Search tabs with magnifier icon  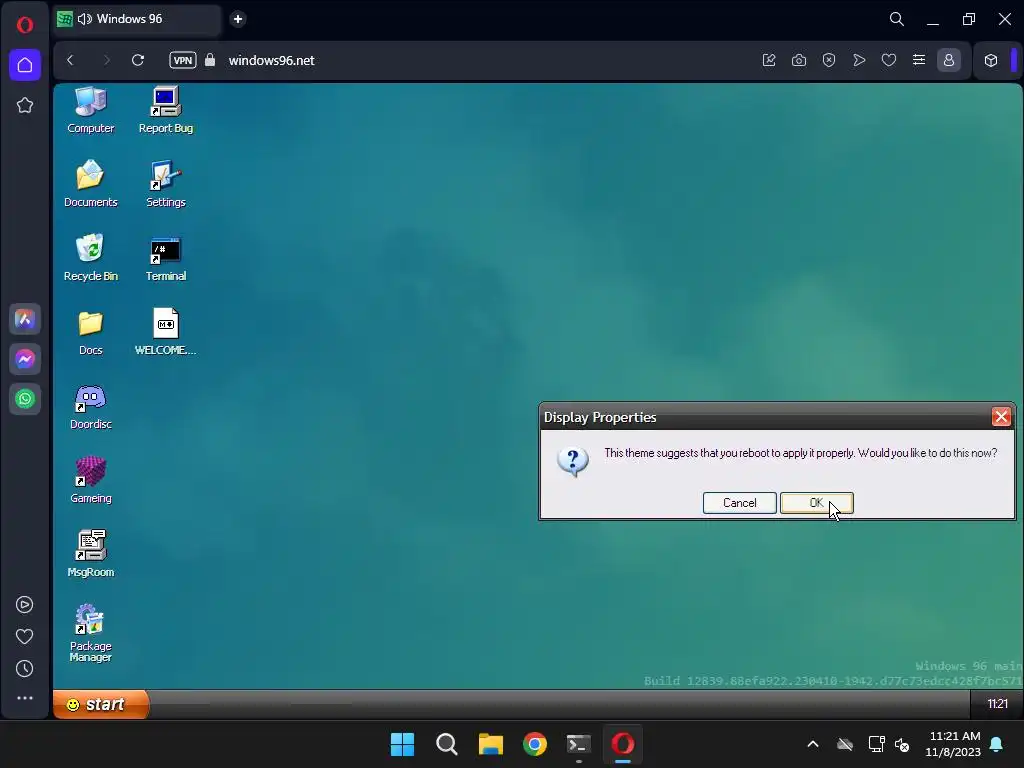[897, 19]
